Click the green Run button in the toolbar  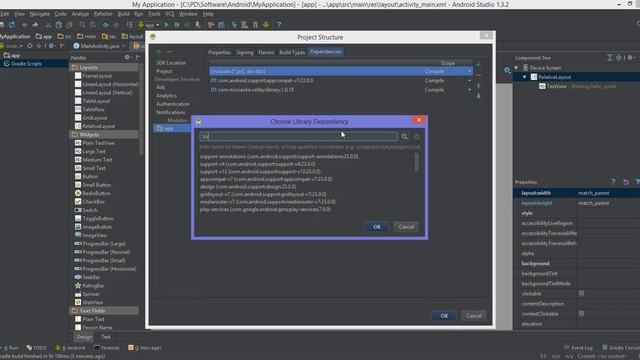click(166, 25)
